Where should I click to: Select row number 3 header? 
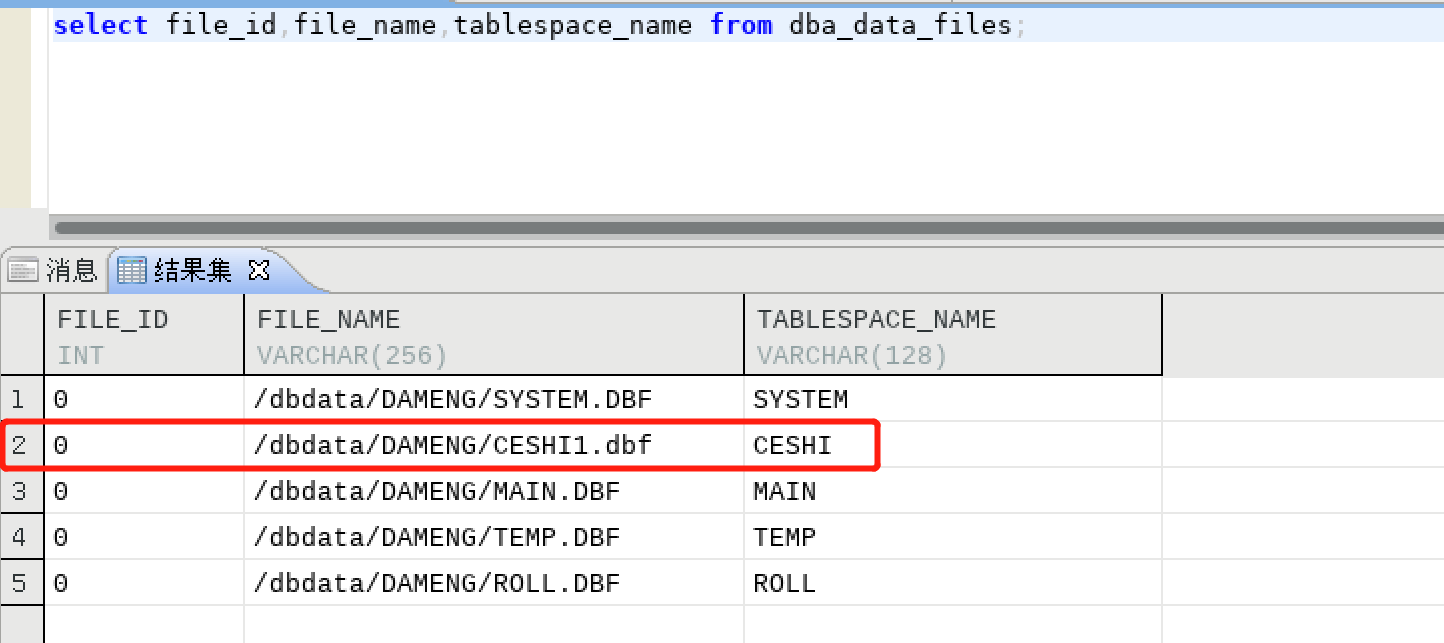pyautogui.click(x=22, y=492)
